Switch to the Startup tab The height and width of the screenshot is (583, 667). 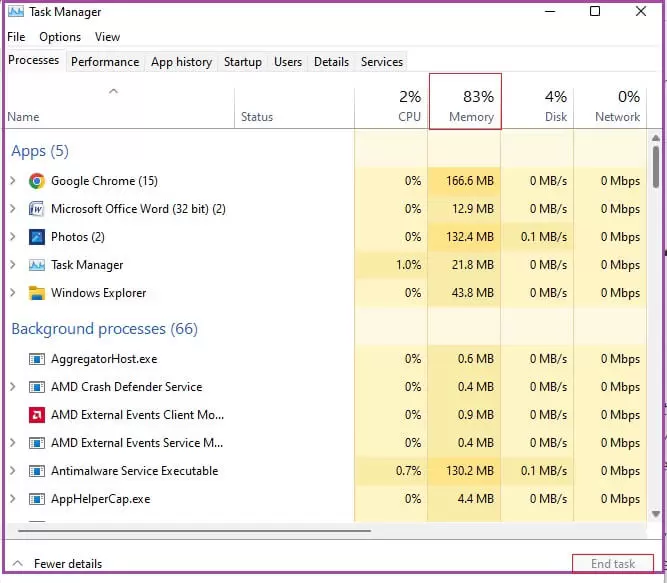(243, 62)
